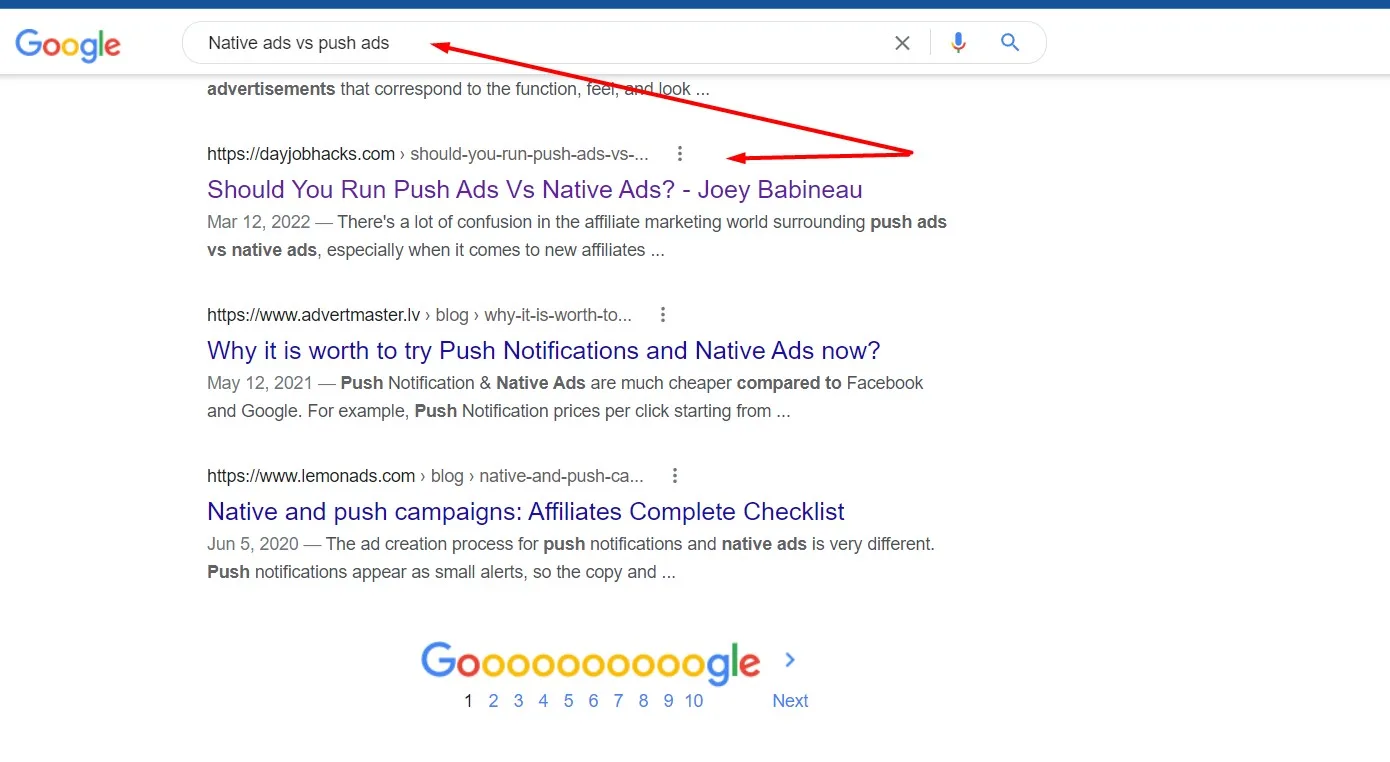The image size is (1390, 762).
Task: Open three-dot menu for dayjobhacks.com result
Action: (x=680, y=154)
